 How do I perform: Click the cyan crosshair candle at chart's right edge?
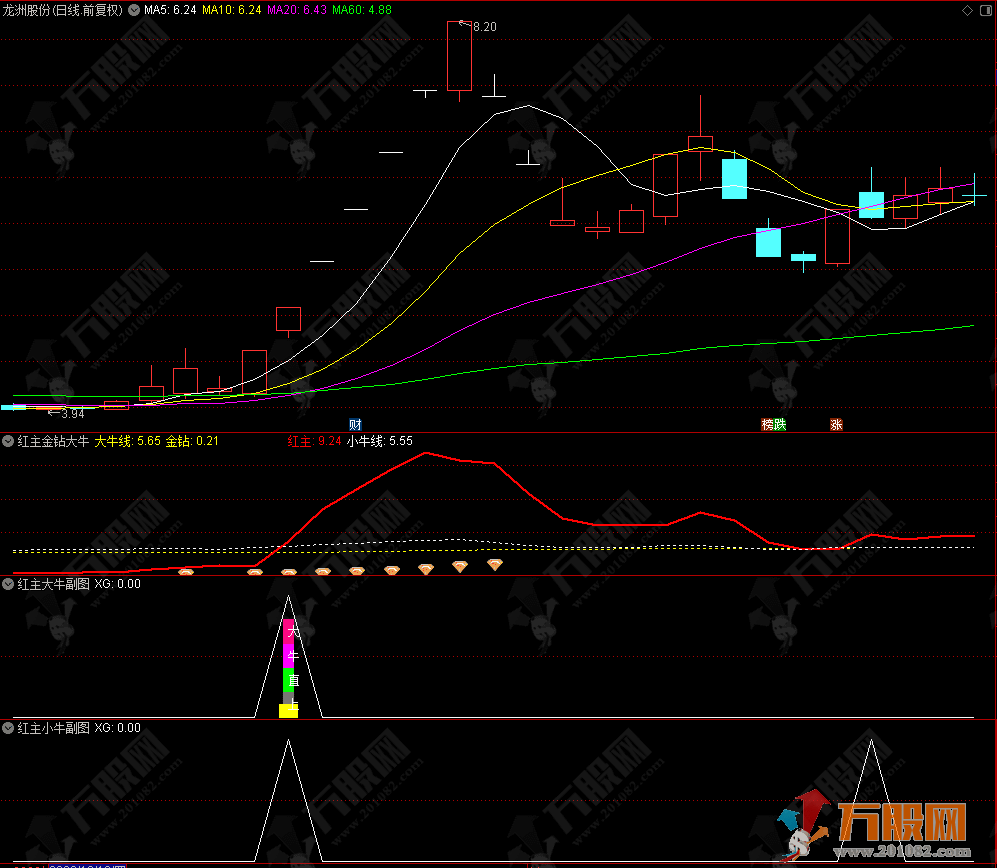tap(974, 195)
